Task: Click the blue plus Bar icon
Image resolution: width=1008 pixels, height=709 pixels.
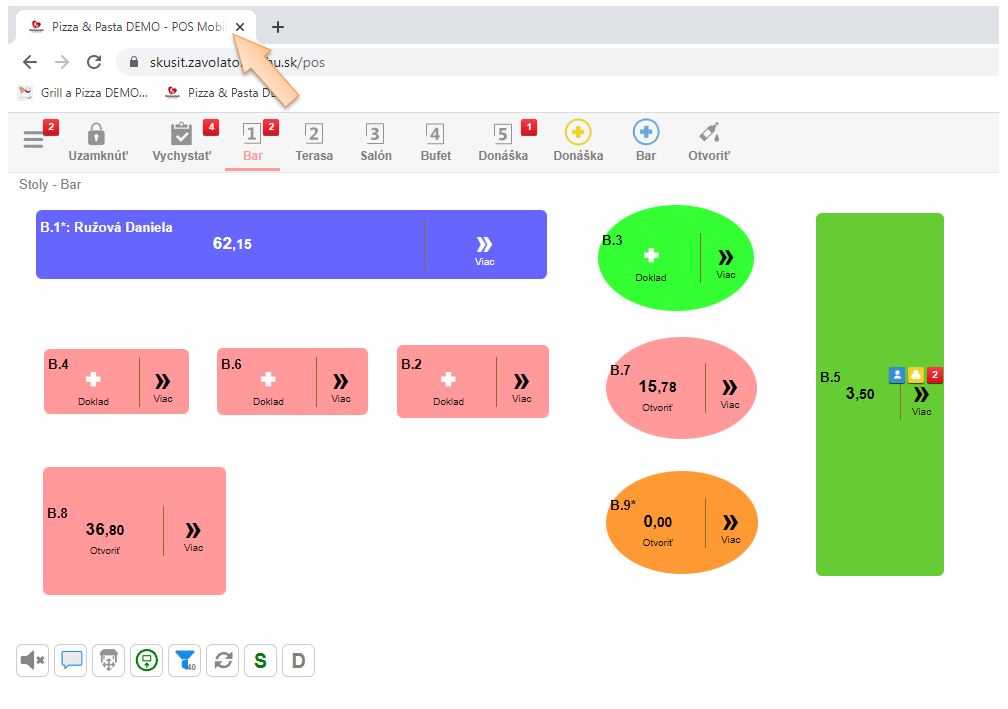Action: click(x=646, y=133)
